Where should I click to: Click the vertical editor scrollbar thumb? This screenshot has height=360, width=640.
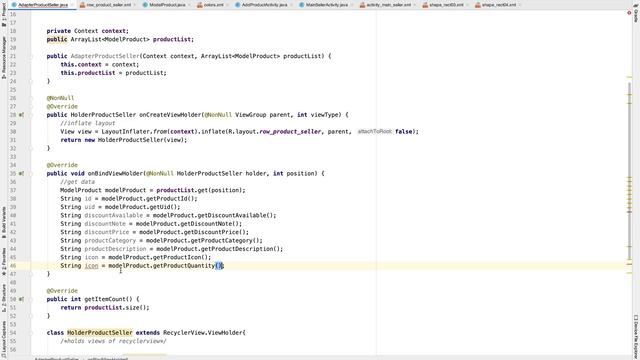629,171
